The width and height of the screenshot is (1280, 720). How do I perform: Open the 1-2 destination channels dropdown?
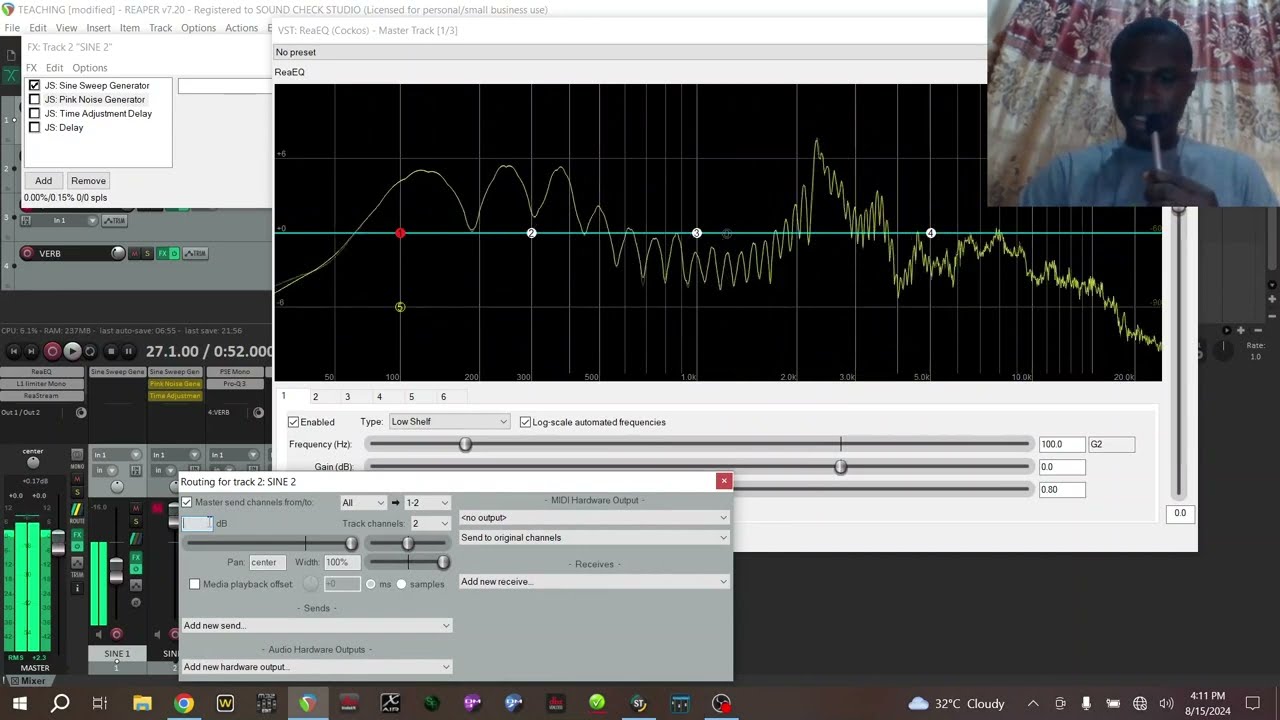point(427,503)
